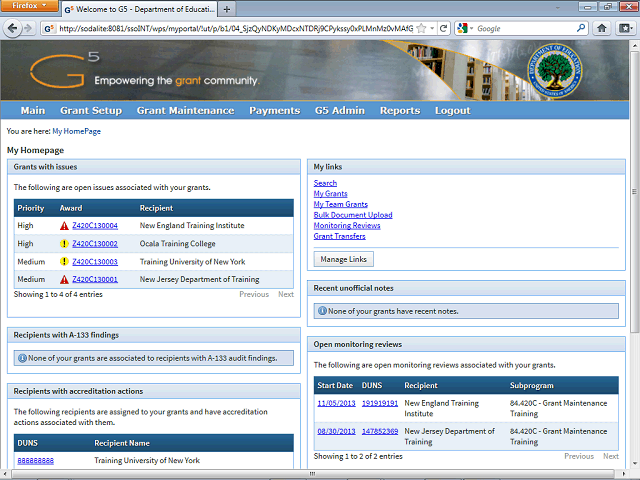Viewport: 640px width, 480px height.
Task: Open award Z420C130004
Action: tap(95, 226)
